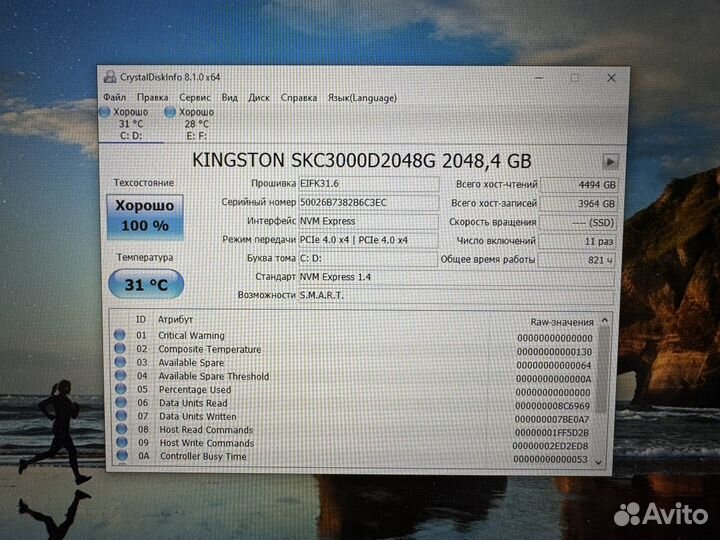
Task: Click status dot for Available Spare row
Action: pos(120,361)
